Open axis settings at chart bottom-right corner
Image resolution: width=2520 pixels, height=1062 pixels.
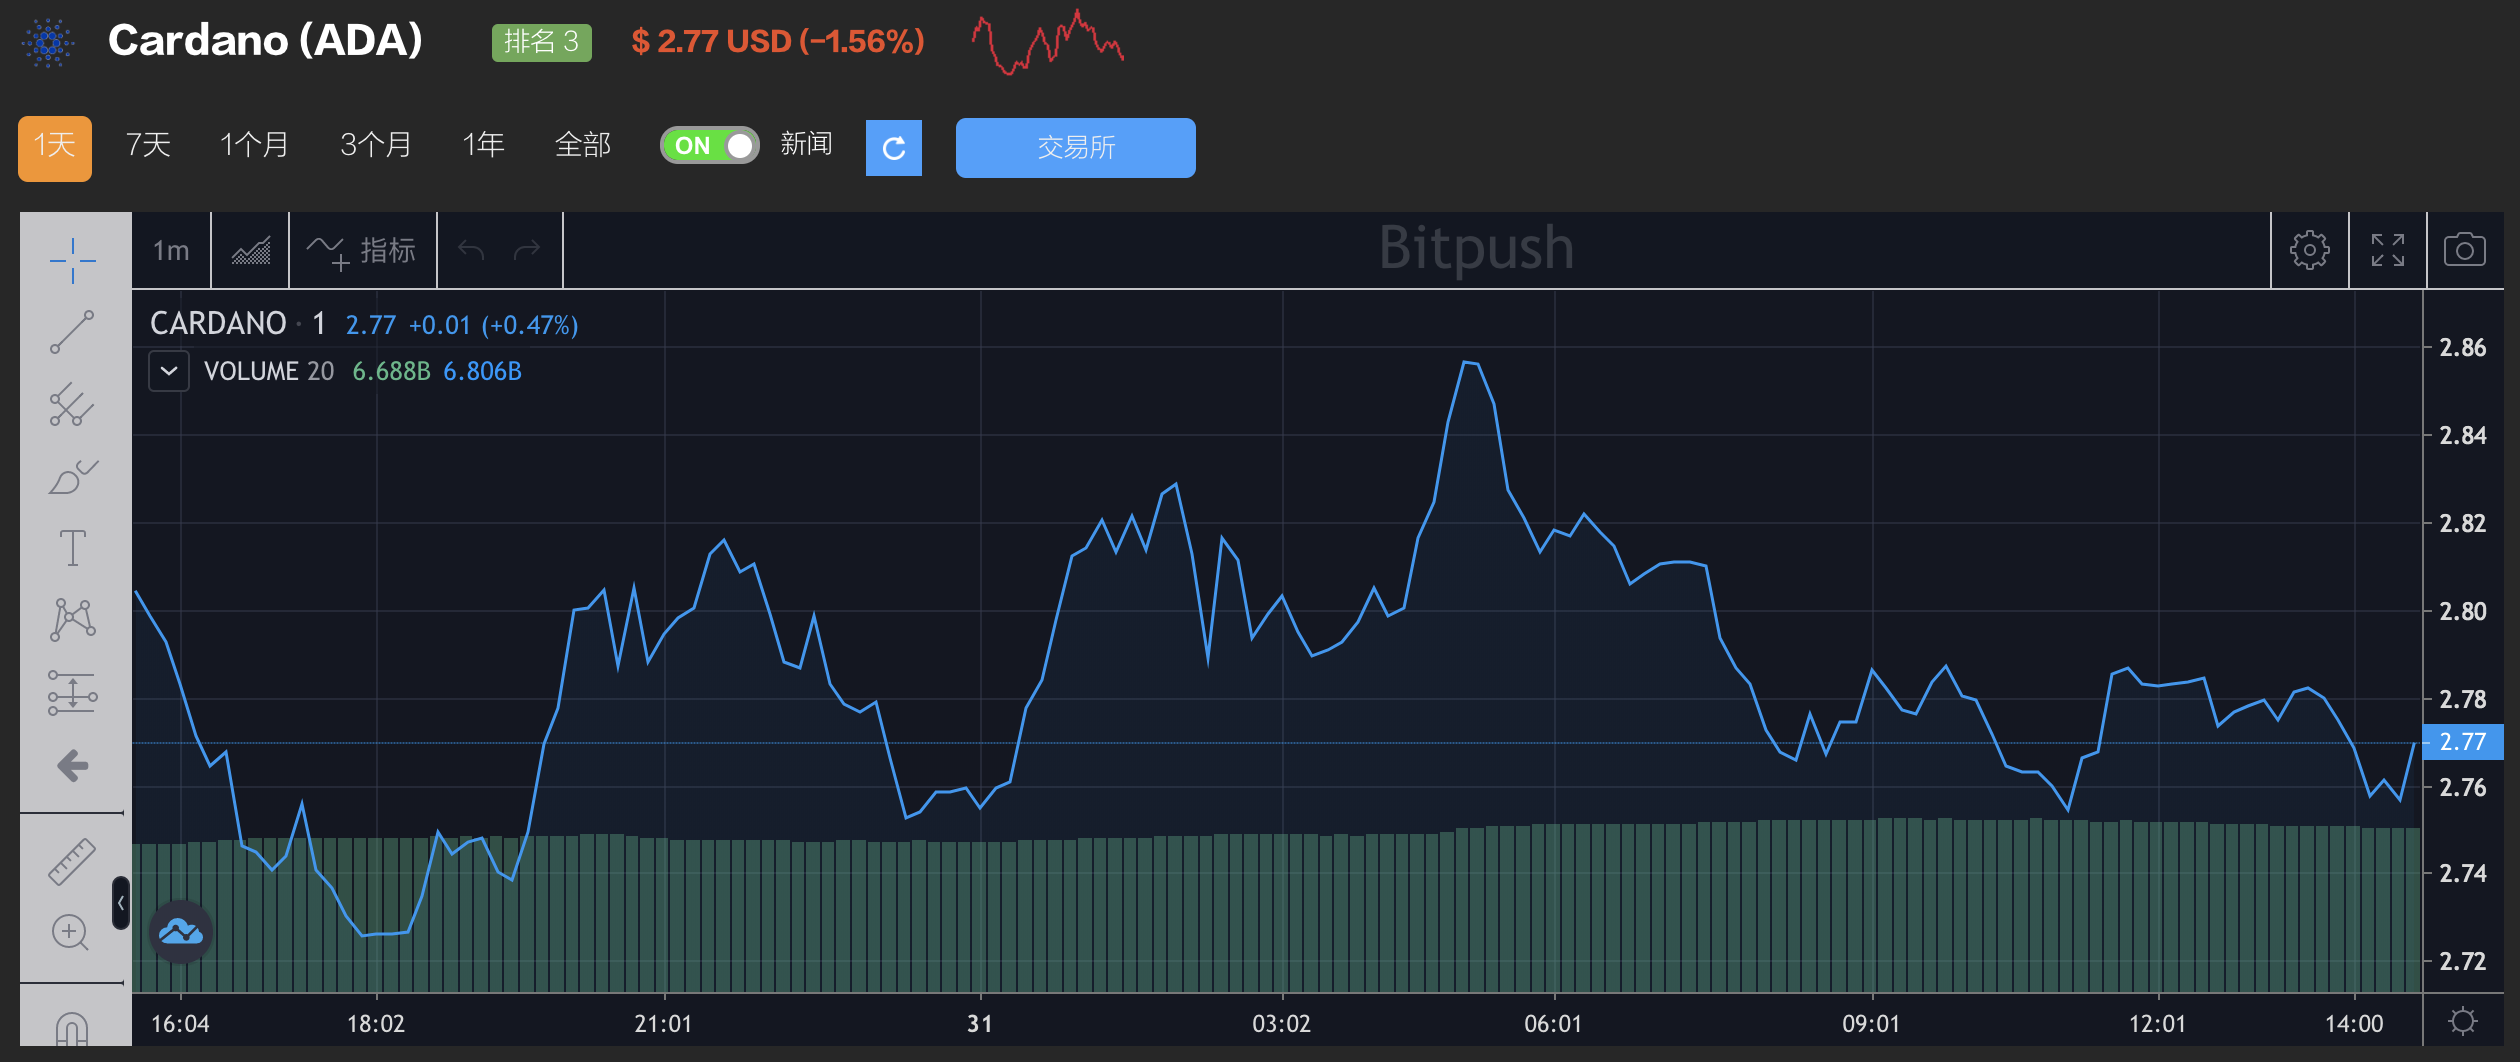2463,1021
